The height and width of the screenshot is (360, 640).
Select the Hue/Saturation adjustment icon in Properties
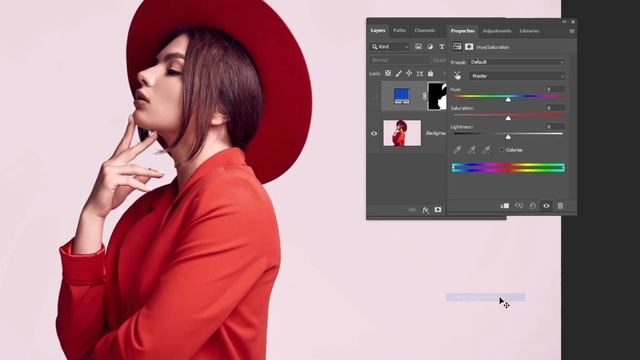coord(457,47)
